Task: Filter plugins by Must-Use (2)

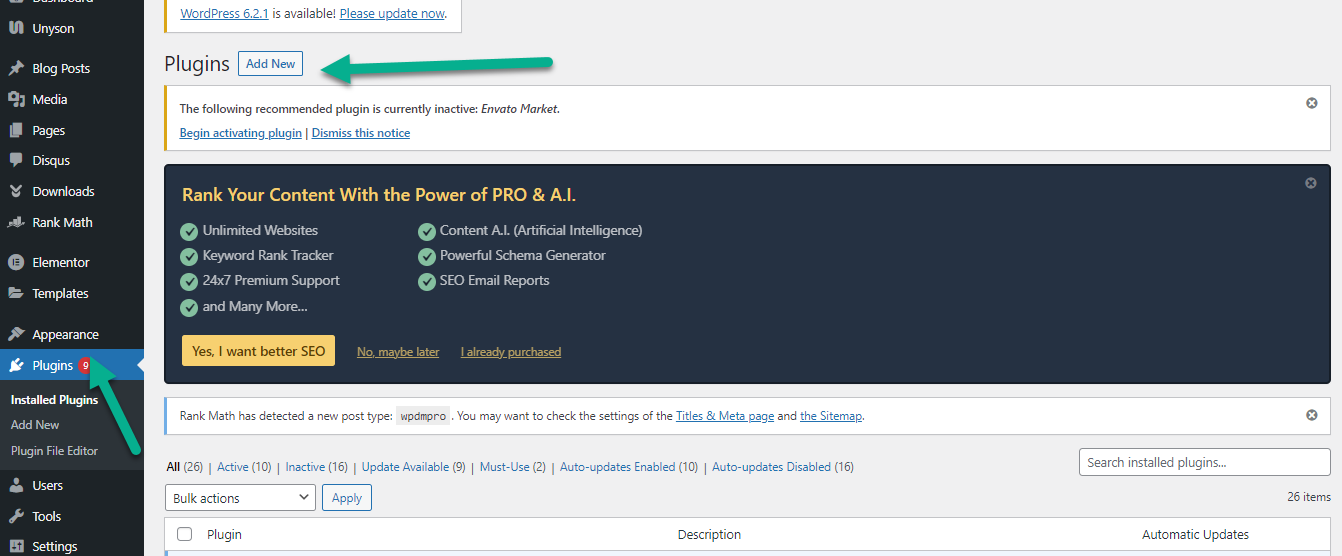Action: point(513,467)
